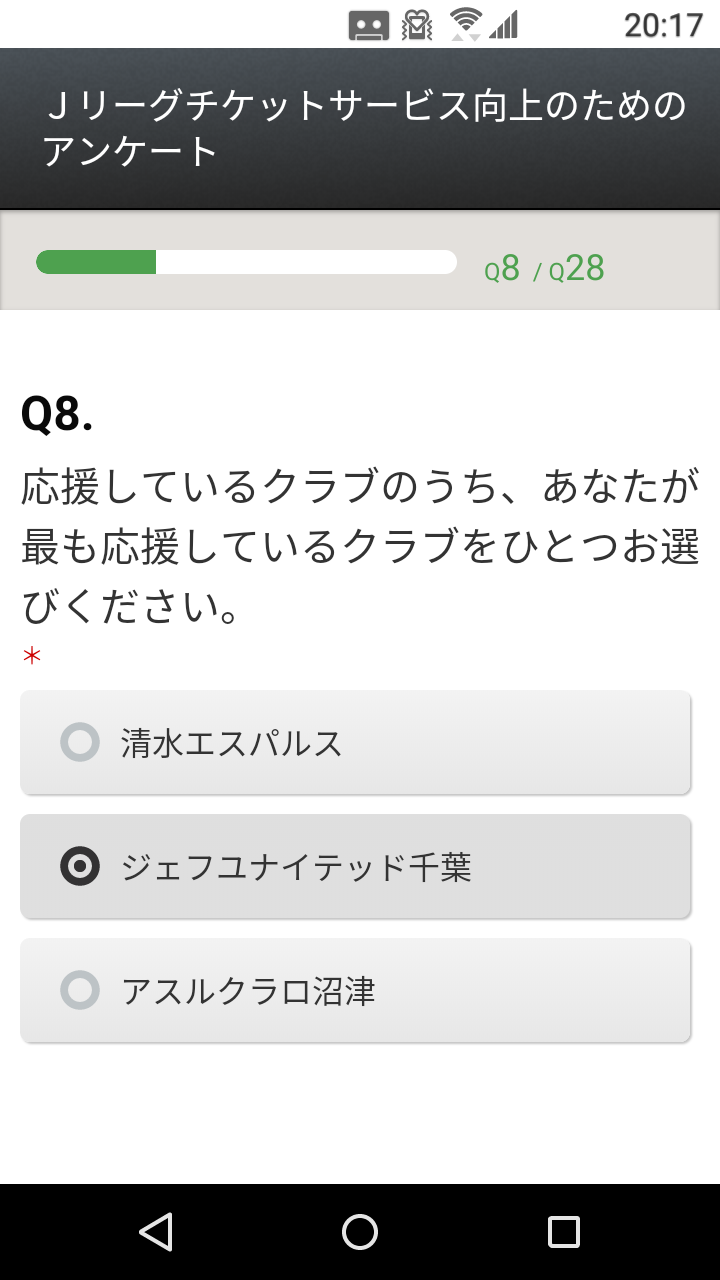Tap the Wi-Fi status icon
Viewport: 720px width, 1280px height.
click(x=465, y=23)
